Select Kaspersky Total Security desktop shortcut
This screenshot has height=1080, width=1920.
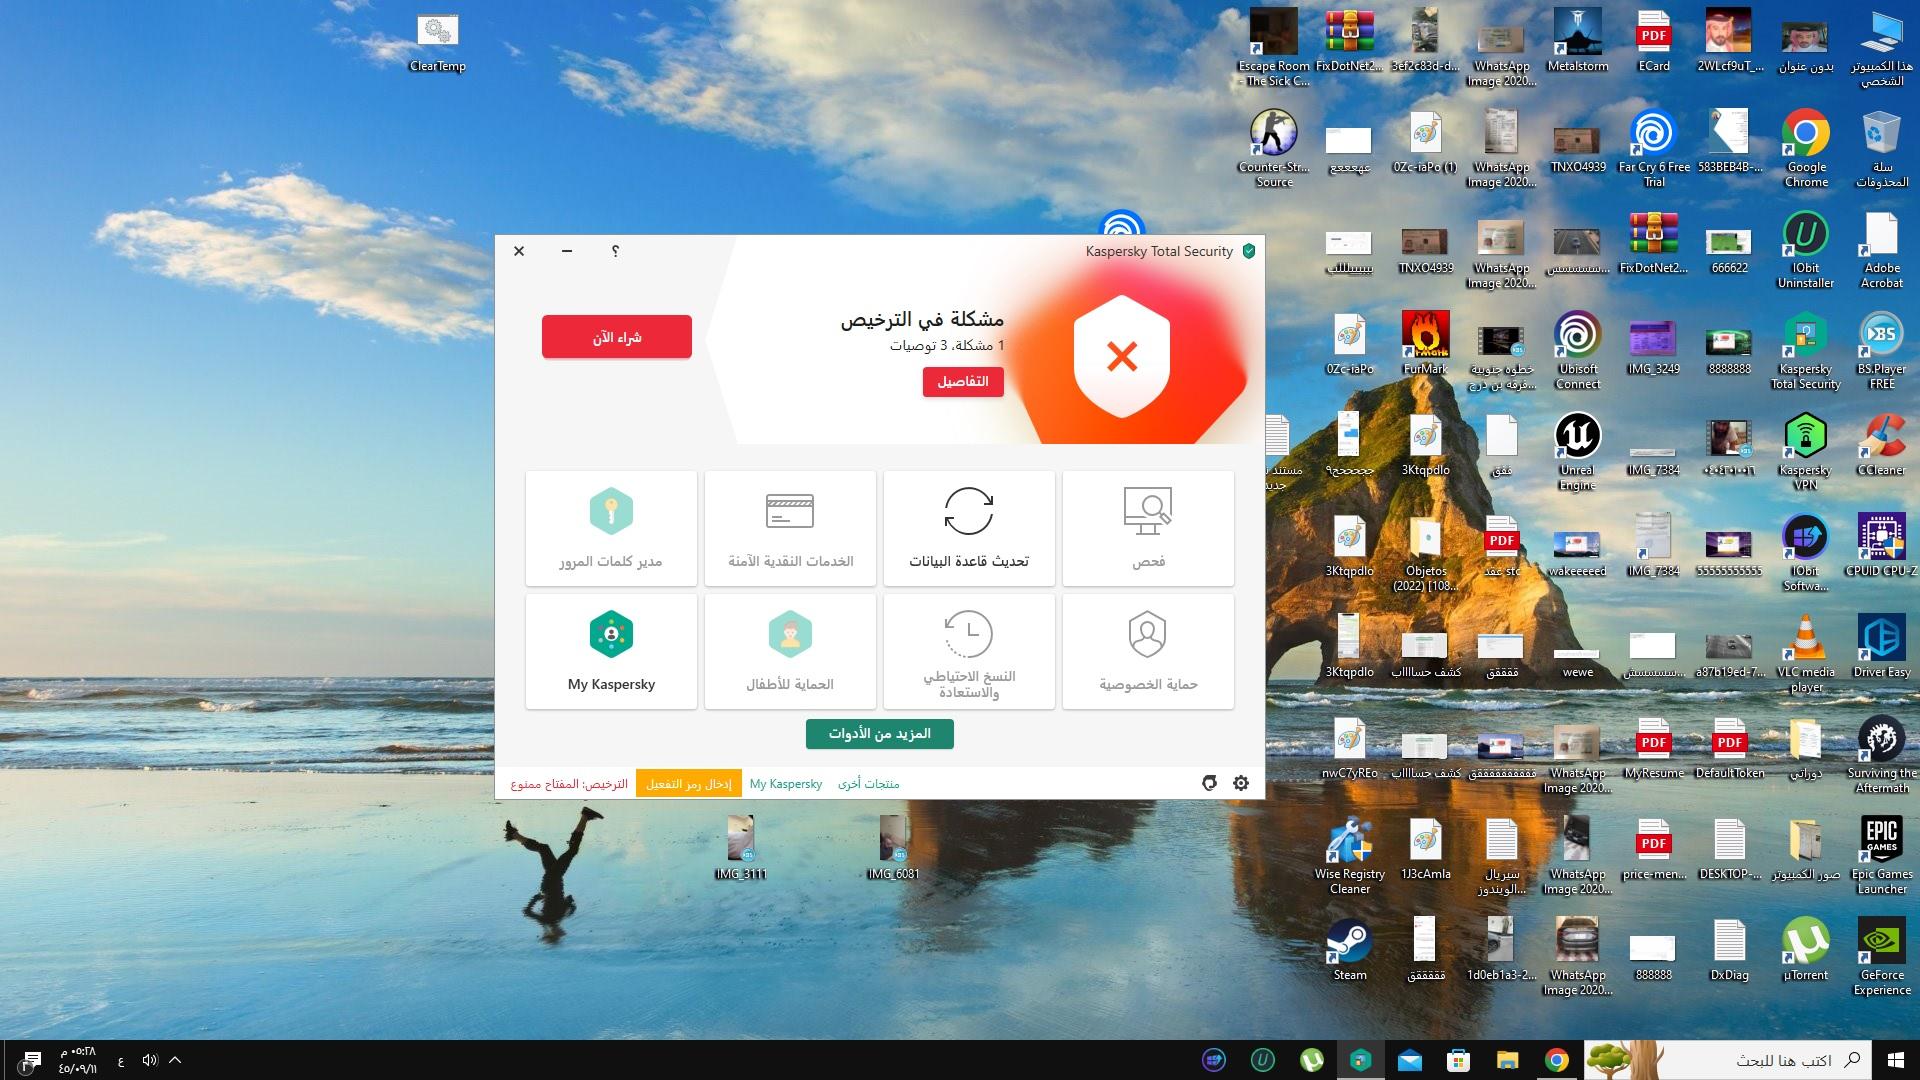(x=1806, y=350)
